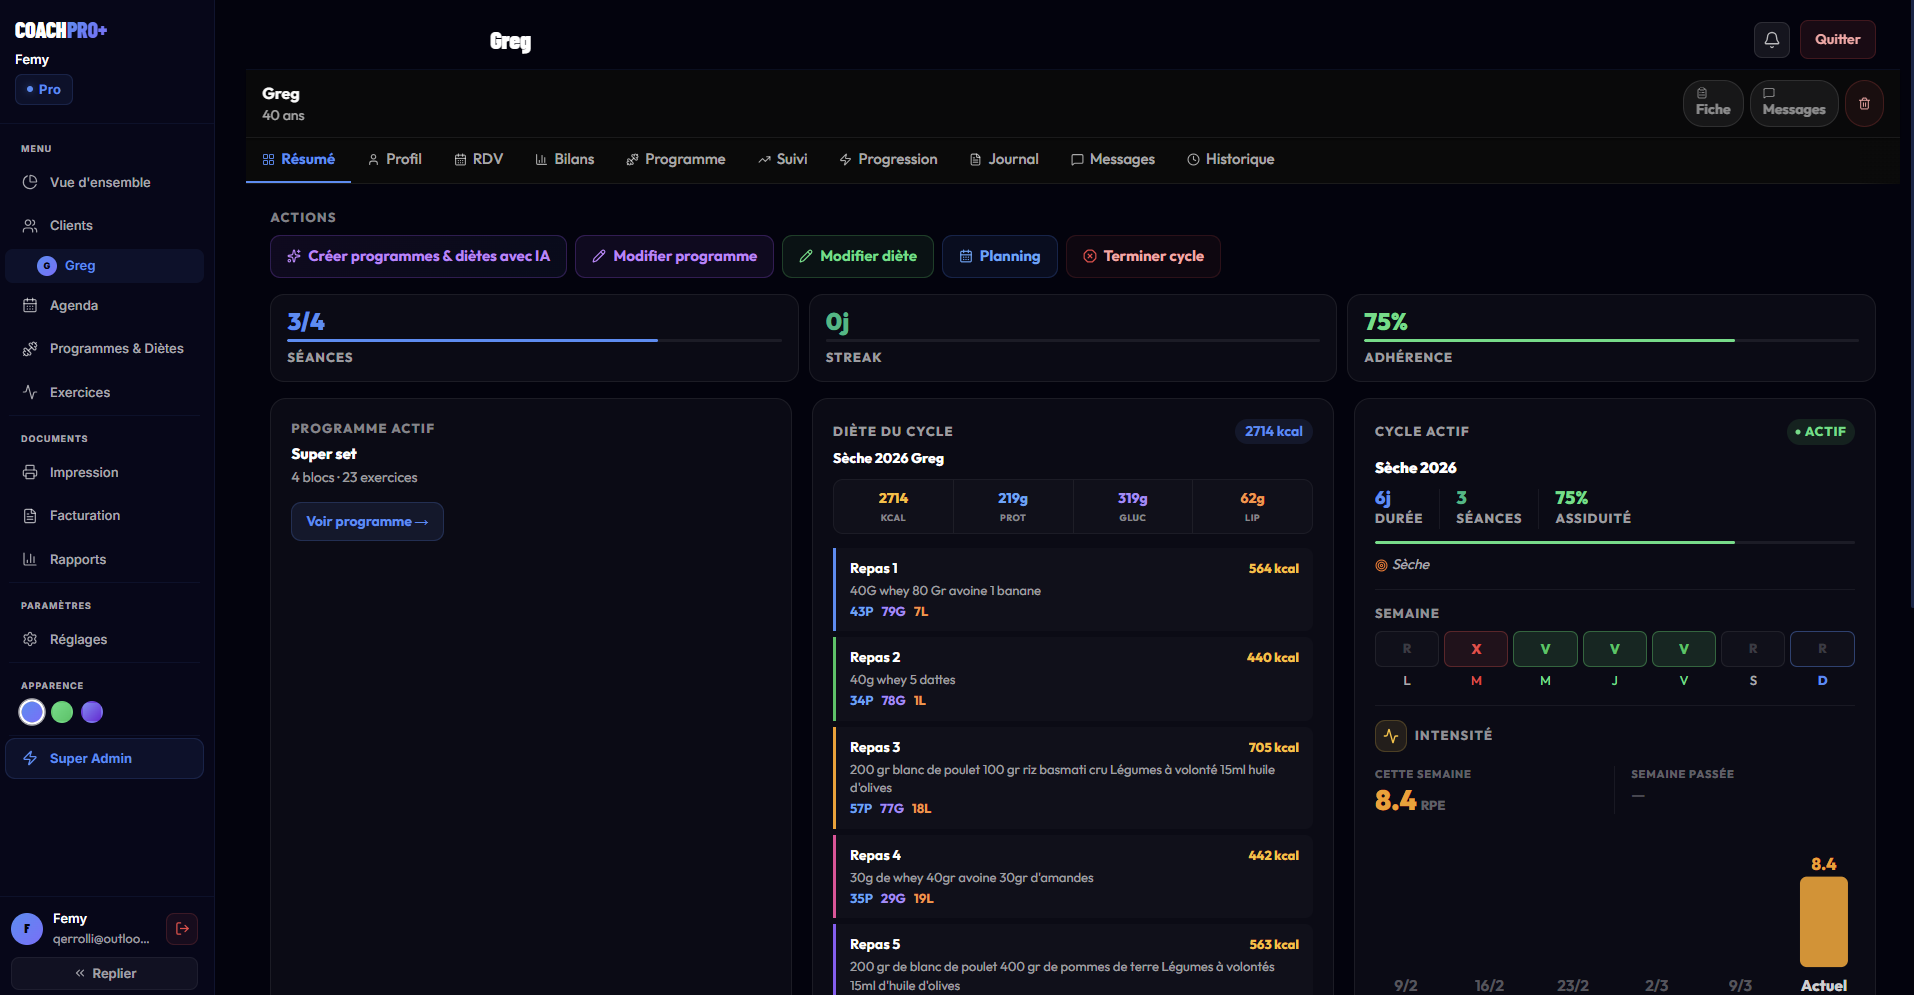Image resolution: width=1914 pixels, height=995 pixels.
Task: Open Repas 1 meal card
Action: tap(1072, 590)
